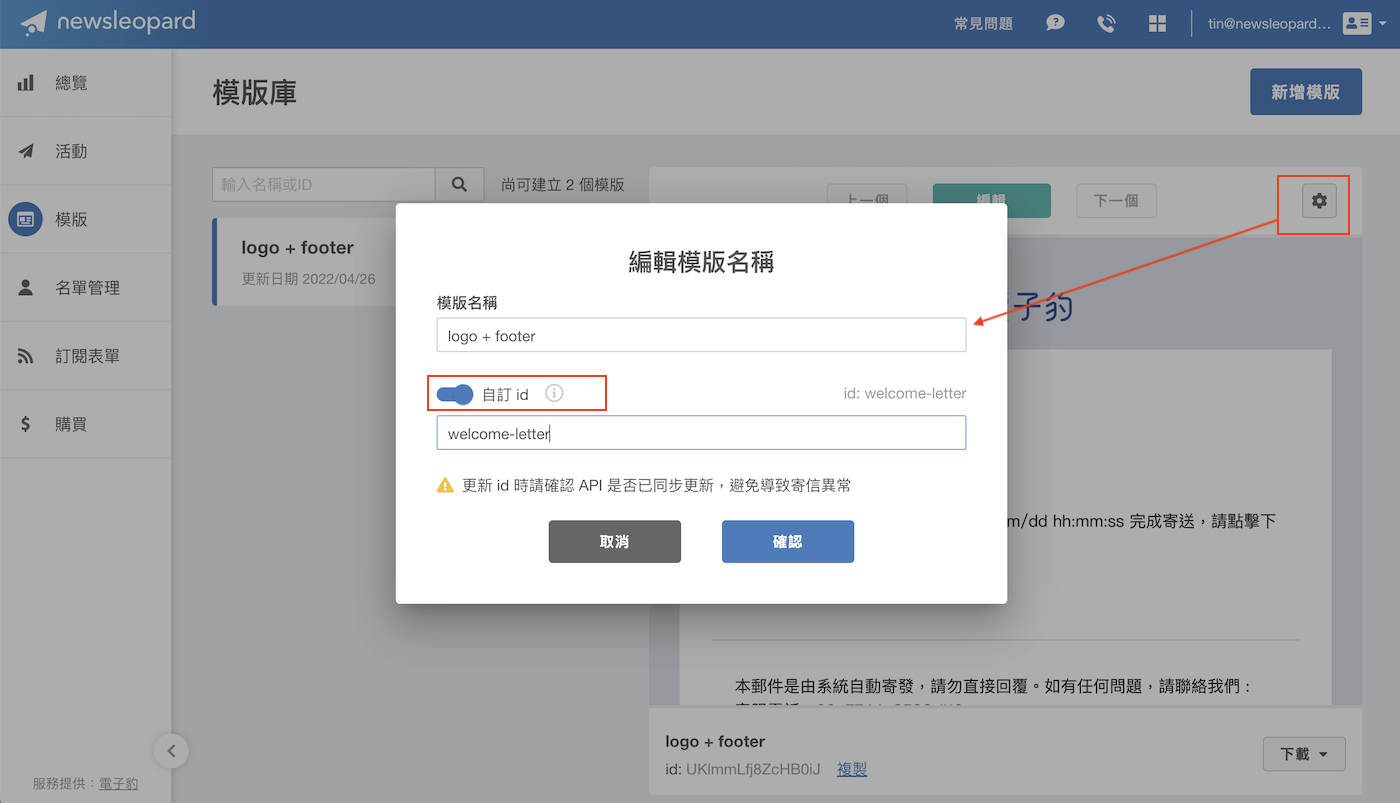Click the welcome-letter custom id field
This screenshot has height=803, width=1400.
(701, 433)
